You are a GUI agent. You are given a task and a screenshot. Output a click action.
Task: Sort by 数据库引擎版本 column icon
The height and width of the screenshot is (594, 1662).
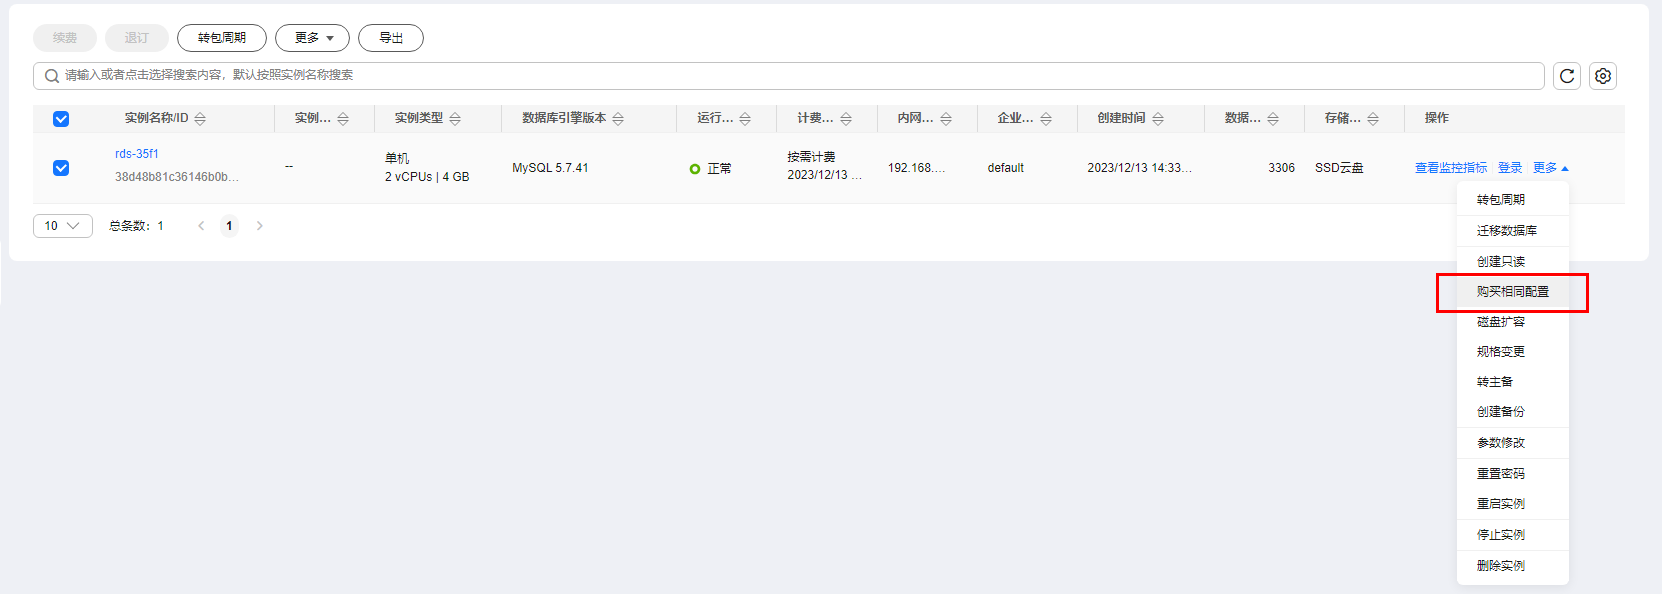click(618, 119)
